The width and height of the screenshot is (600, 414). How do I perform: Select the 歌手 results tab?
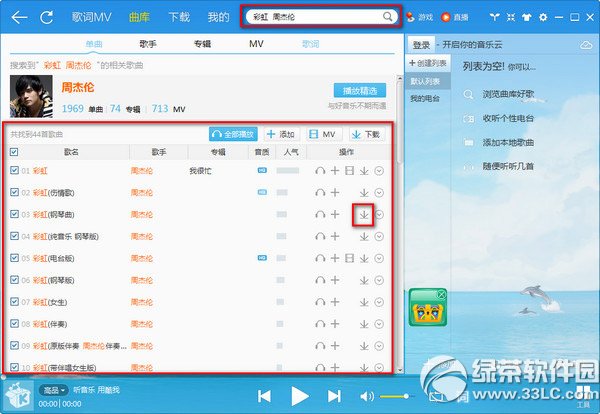pyautogui.click(x=148, y=44)
